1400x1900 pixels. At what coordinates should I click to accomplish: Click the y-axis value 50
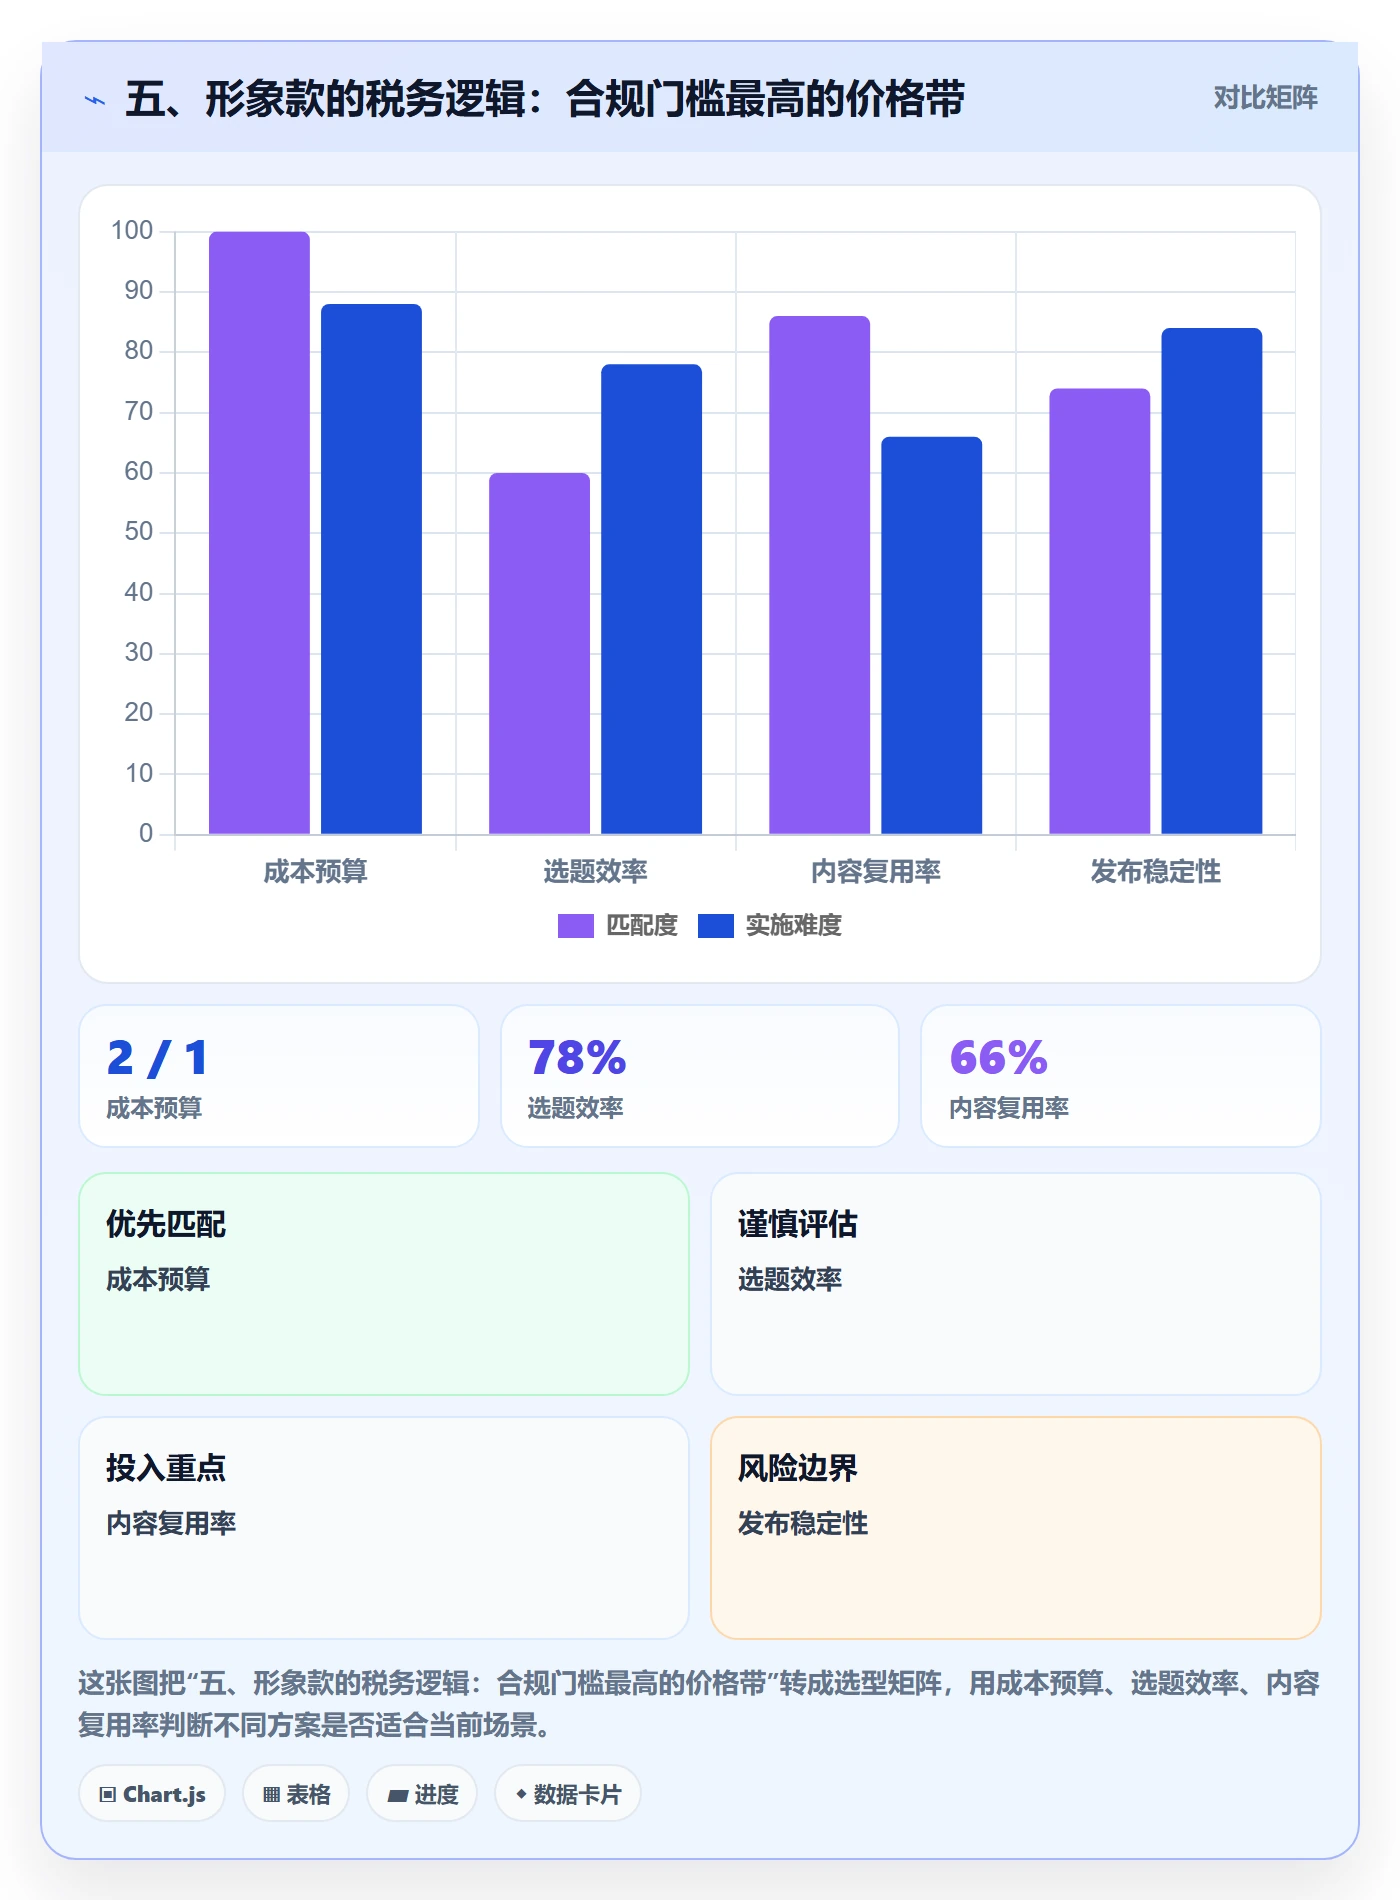(139, 532)
